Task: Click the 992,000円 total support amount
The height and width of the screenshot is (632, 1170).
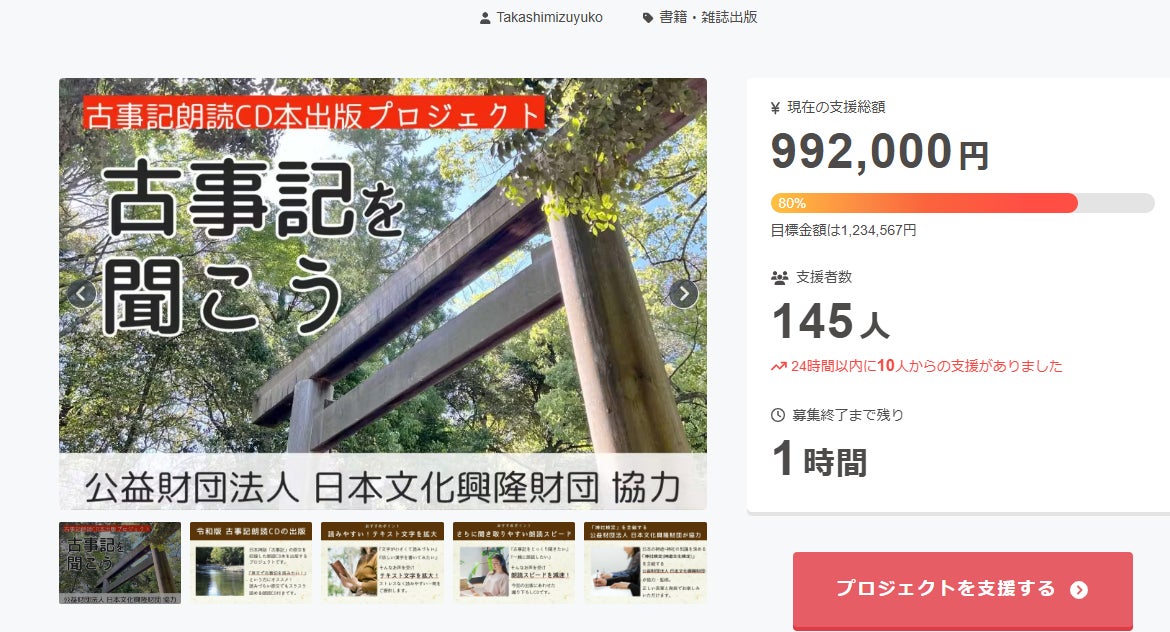Action: pos(880,152)
